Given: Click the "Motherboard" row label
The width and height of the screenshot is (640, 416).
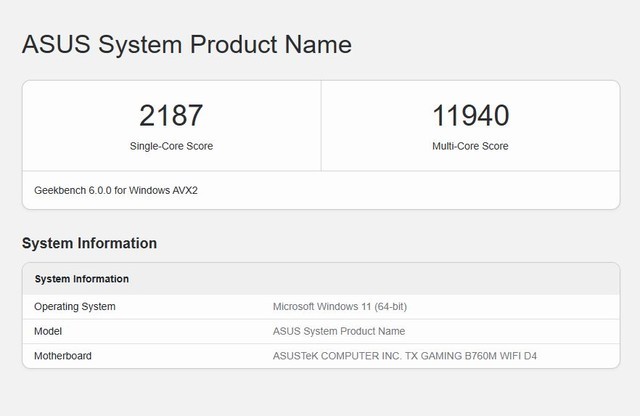Looking at the screenshot, I should click(64, 356).
